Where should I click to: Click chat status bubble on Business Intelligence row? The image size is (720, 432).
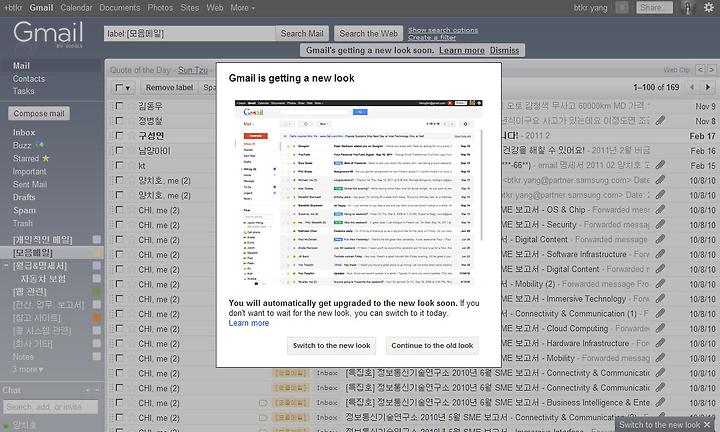(263, 403)
